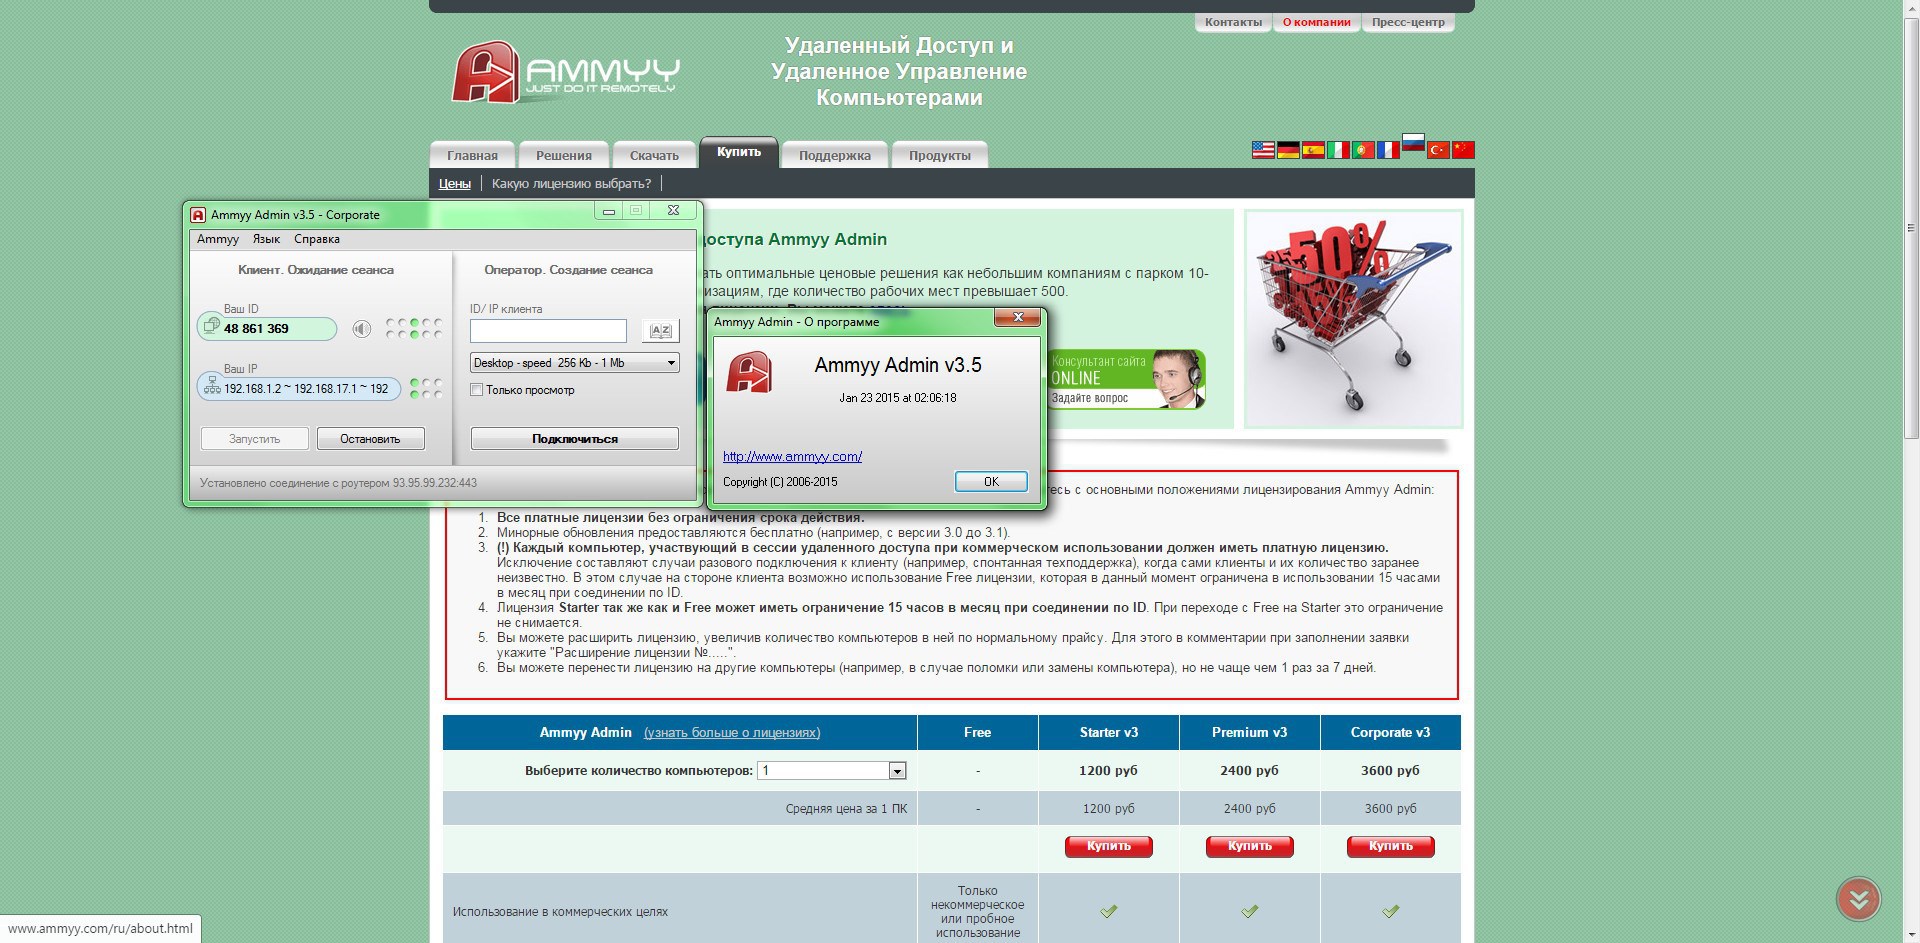The width and height of the screenshot is (1920, 943).
Task: Click the Контакты top link
Action: (x=1233, y=22)
